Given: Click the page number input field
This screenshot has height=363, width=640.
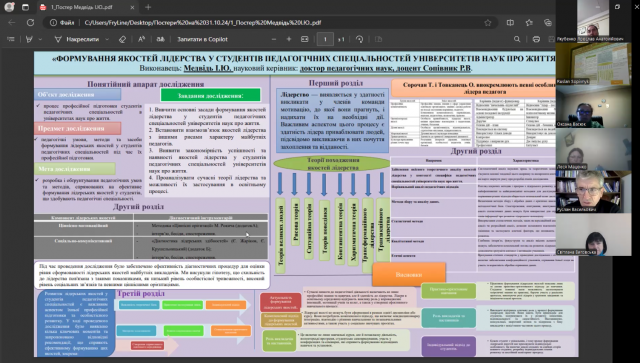Looking at the screenshot, I should pos(325,39).
